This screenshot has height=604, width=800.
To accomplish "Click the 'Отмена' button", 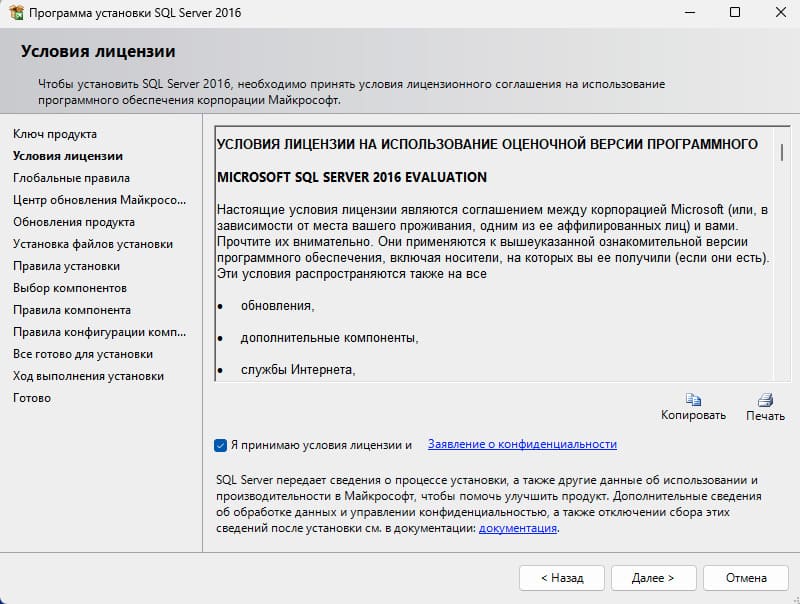I will pyautogui.click(x=746, y=578).
